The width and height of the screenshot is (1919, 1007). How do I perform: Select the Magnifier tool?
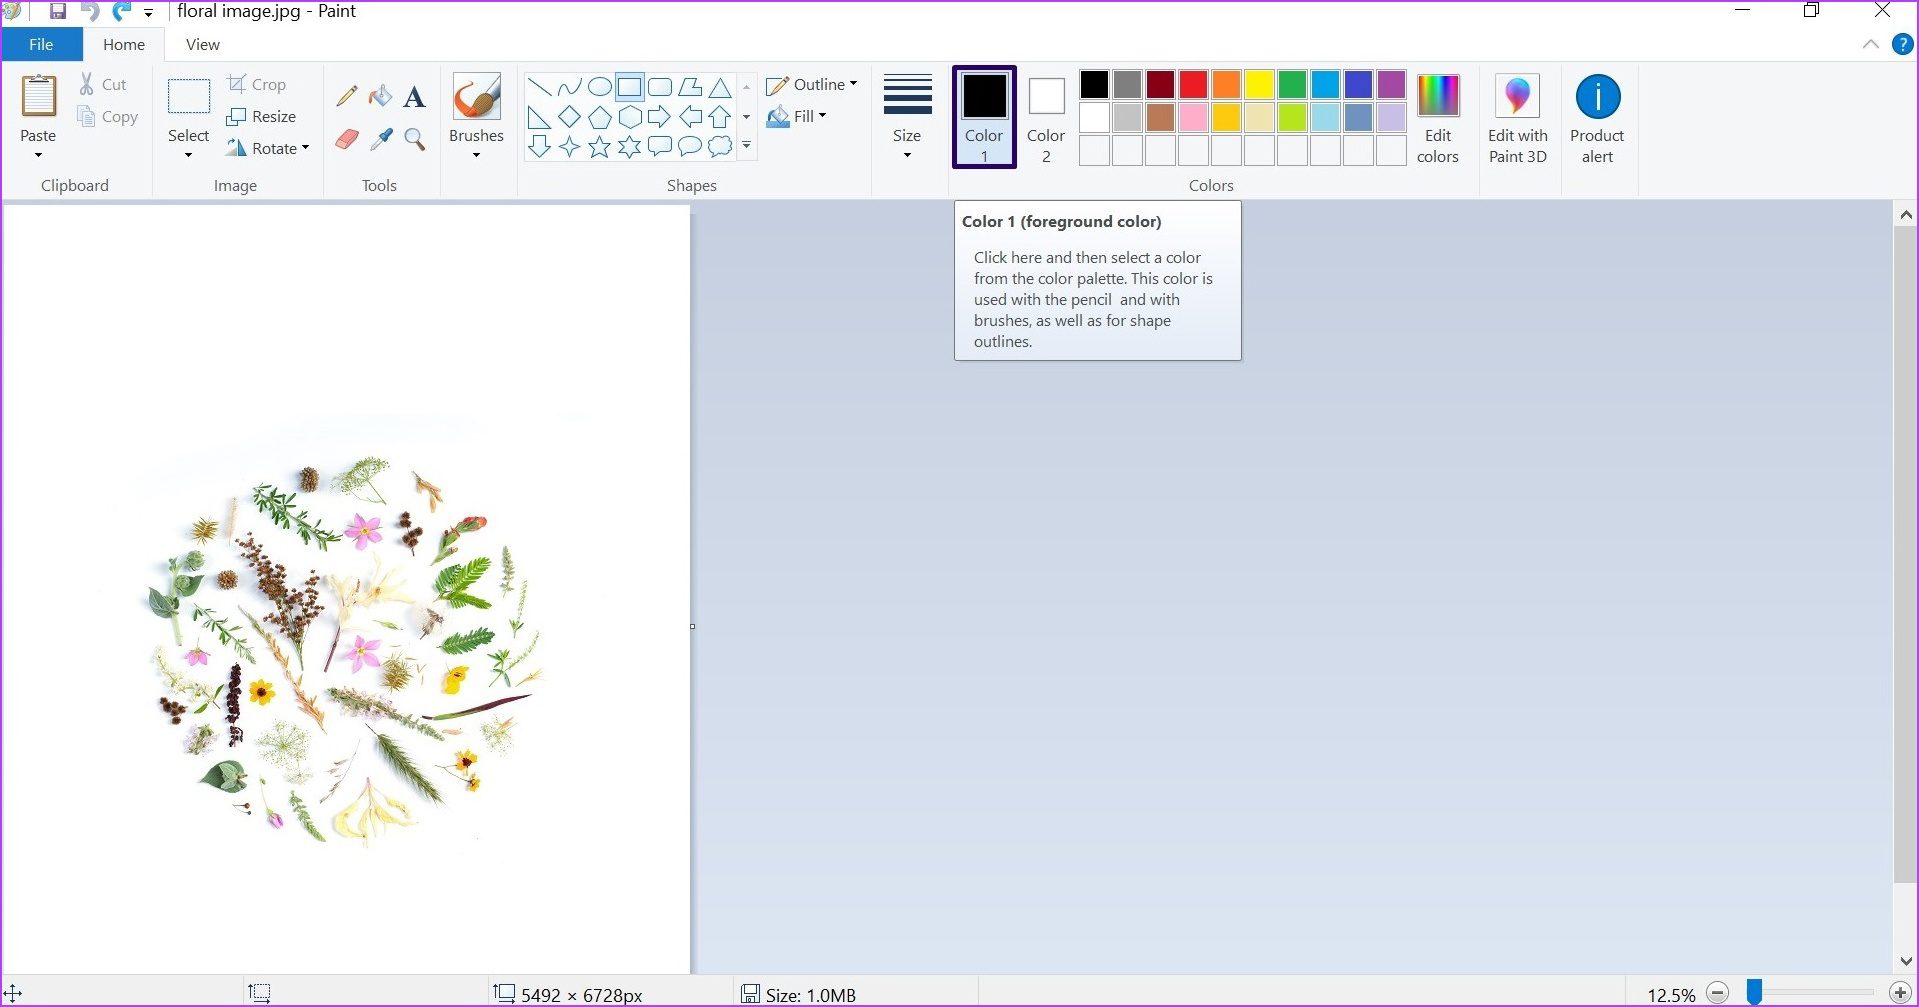click(414, 140)
